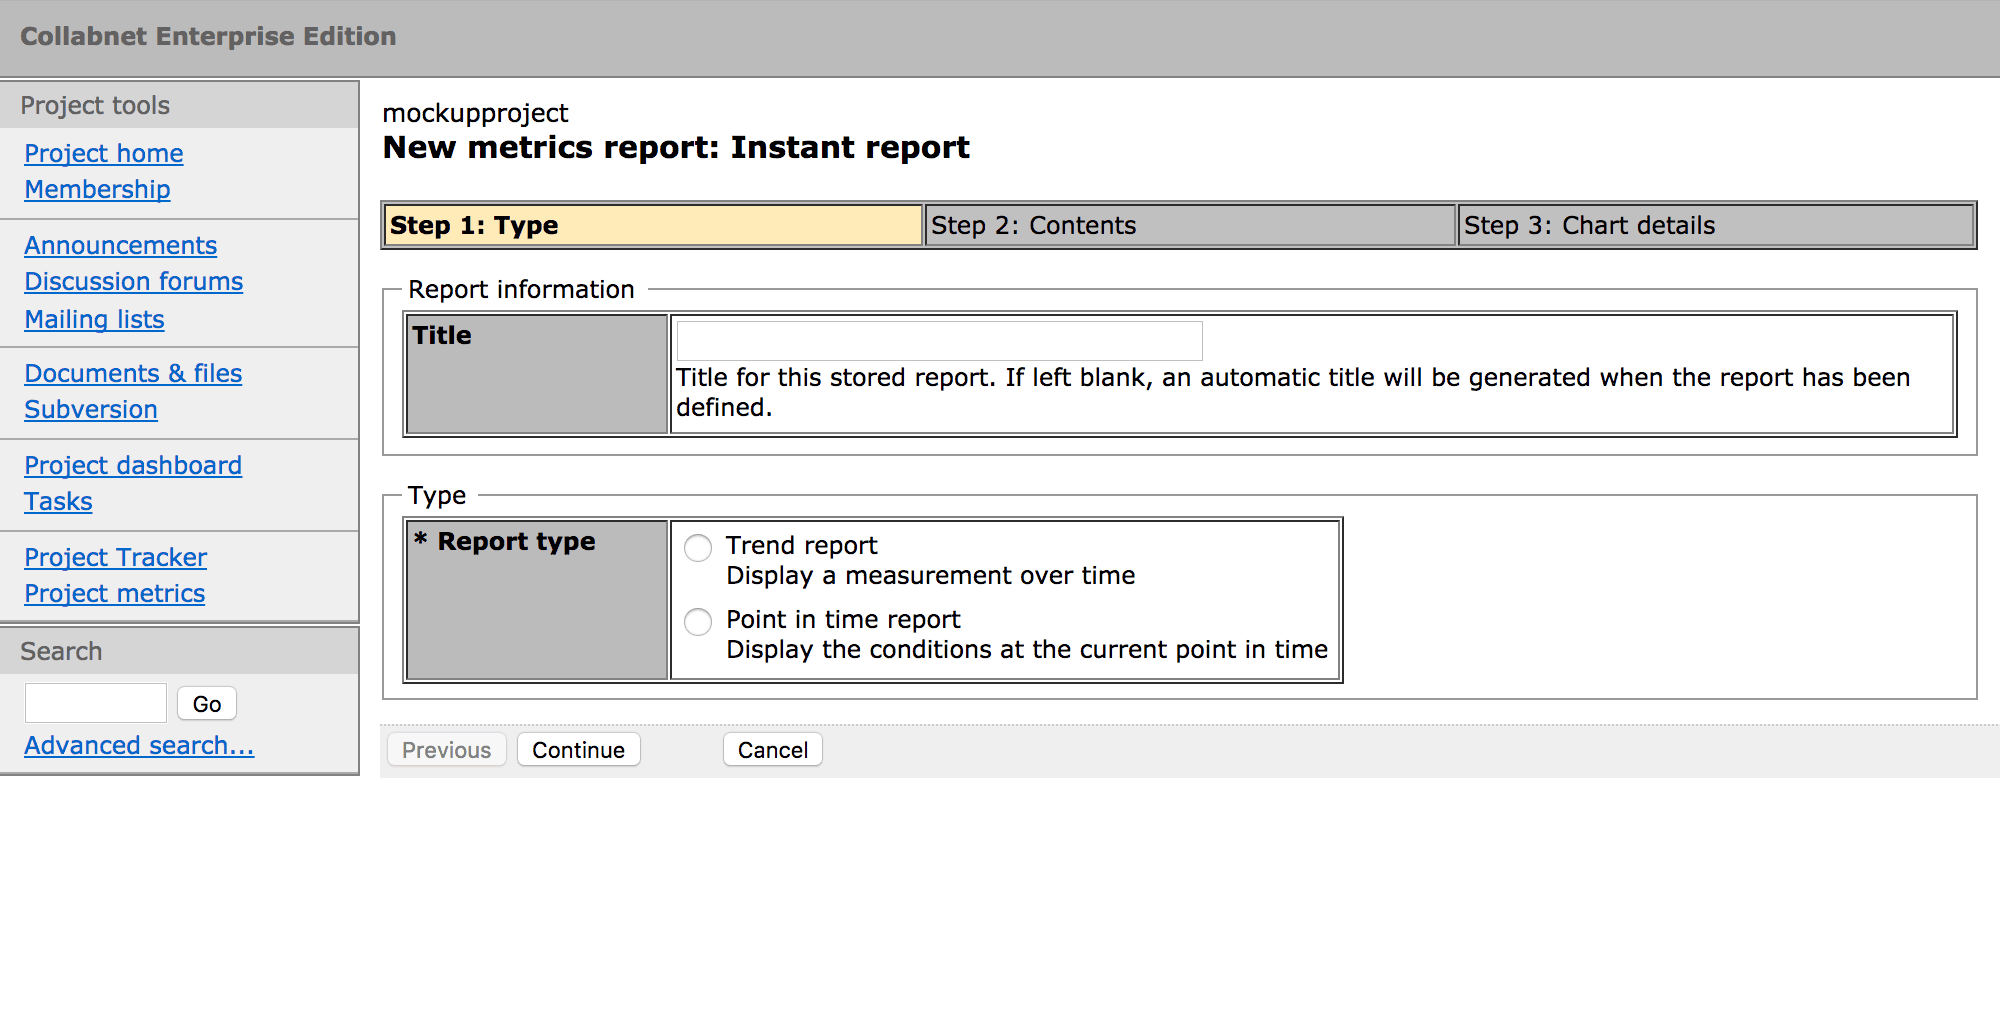Open Documents & files link
This screenshot has width=2000, height=1020.
tap(133, 374)
